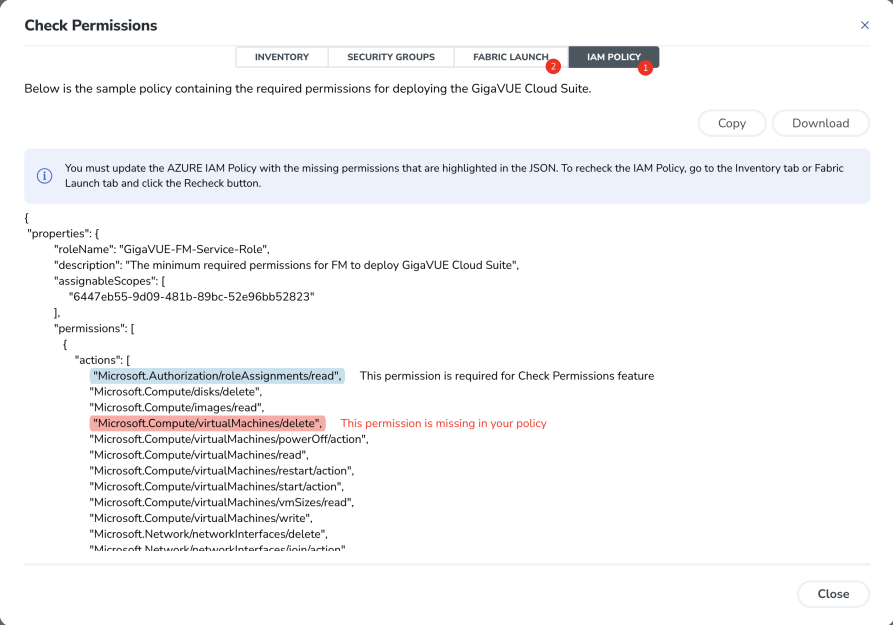Click the assignableScopes subscription ID value
The width and height of the screenshot is (893, 625).
191,297
